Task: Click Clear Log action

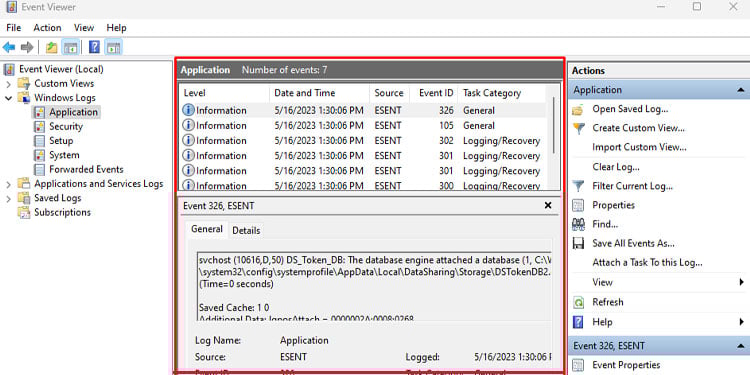Action: coord(616,167)
